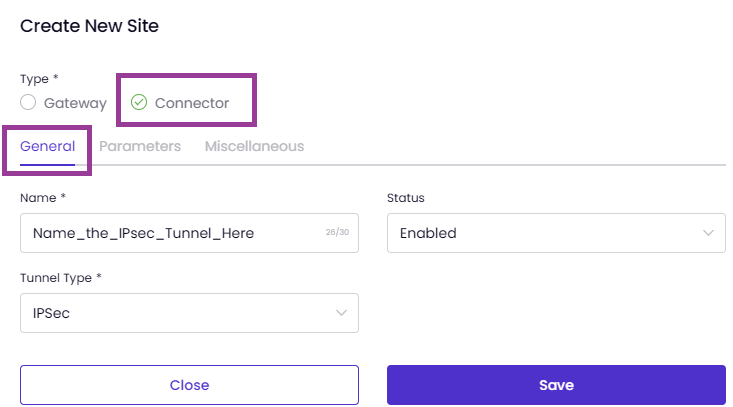Click the Status field label
The height and width of the screenshot is (407, 733).
pyautogui.click(x=406, y=198)
